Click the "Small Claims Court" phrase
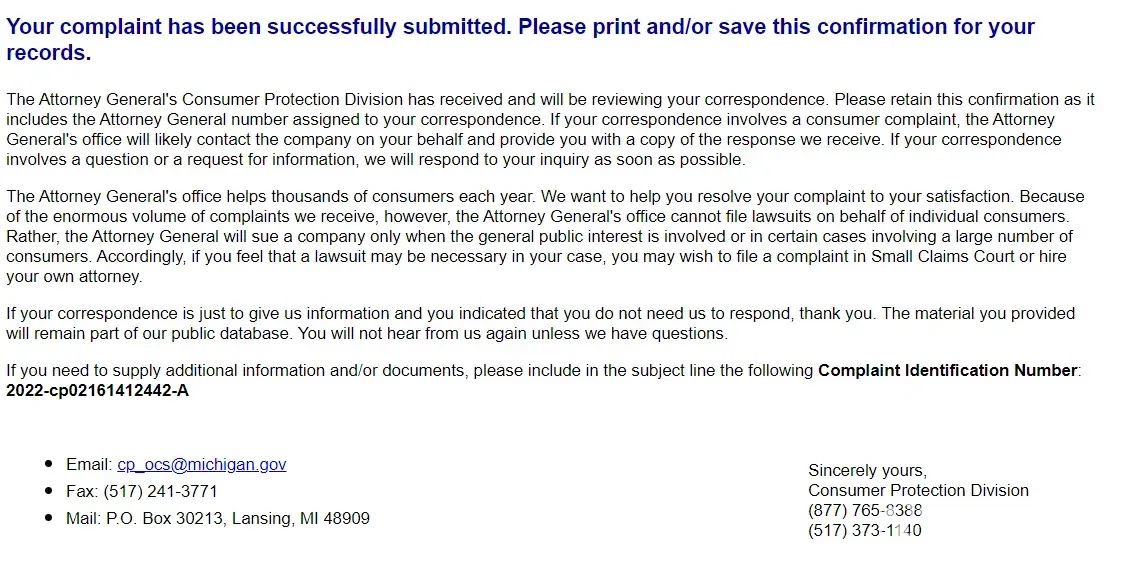The height and width of the screenshot is (565, 1140). tap(935, 257)
